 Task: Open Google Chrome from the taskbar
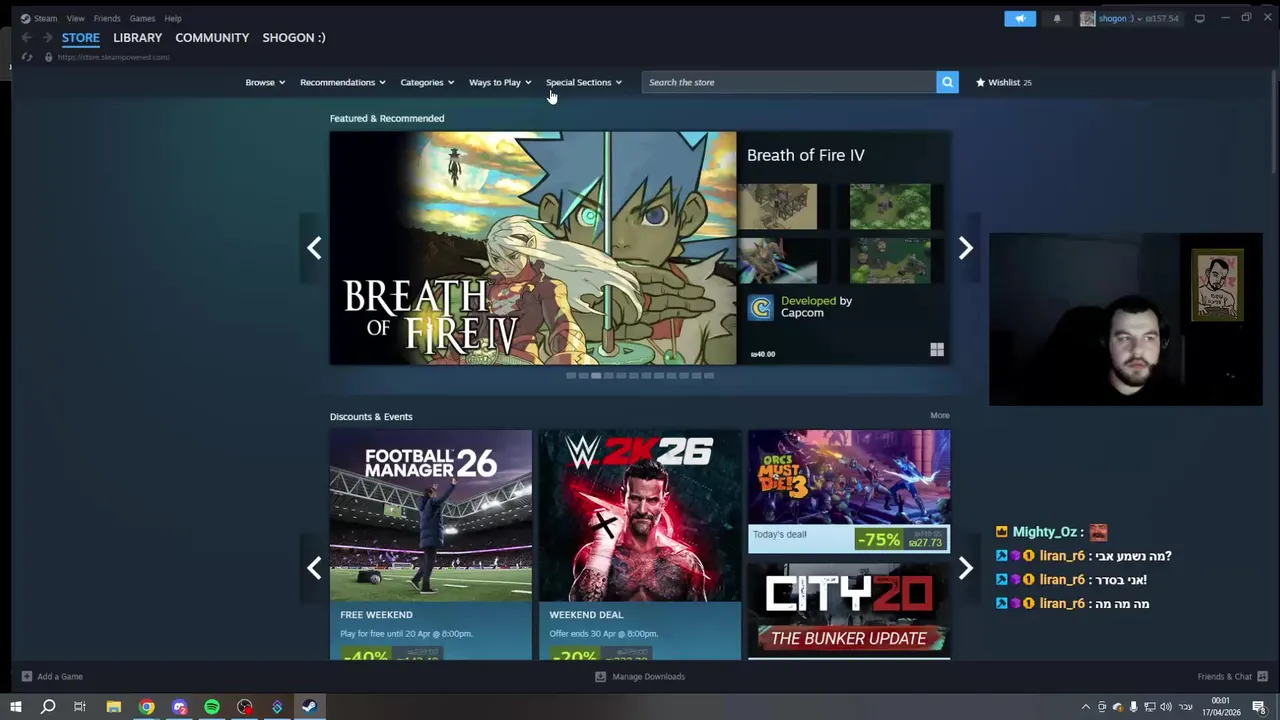point(147,707)
